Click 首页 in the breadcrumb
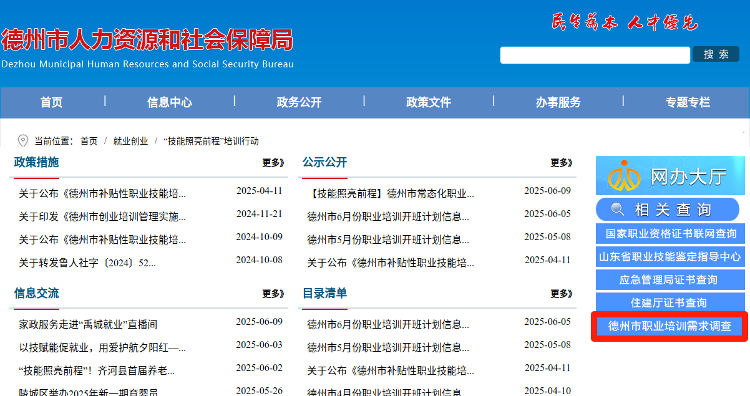 click(x=89, y=141)
